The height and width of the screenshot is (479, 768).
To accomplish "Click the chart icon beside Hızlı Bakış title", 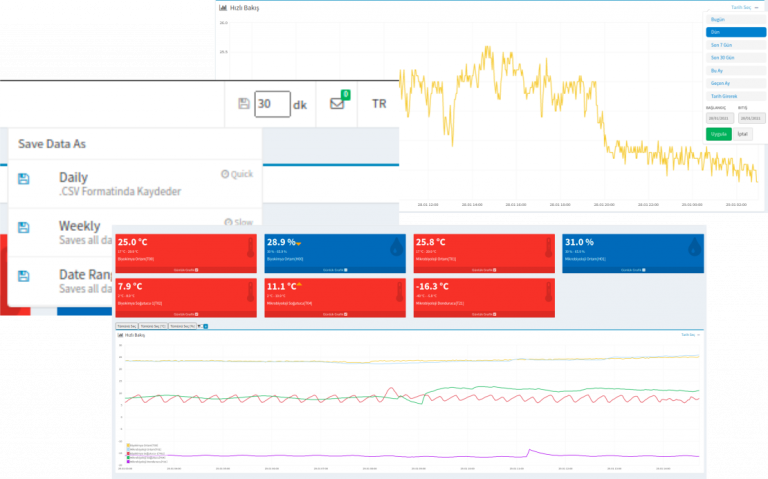I will (x=223, y=7).
